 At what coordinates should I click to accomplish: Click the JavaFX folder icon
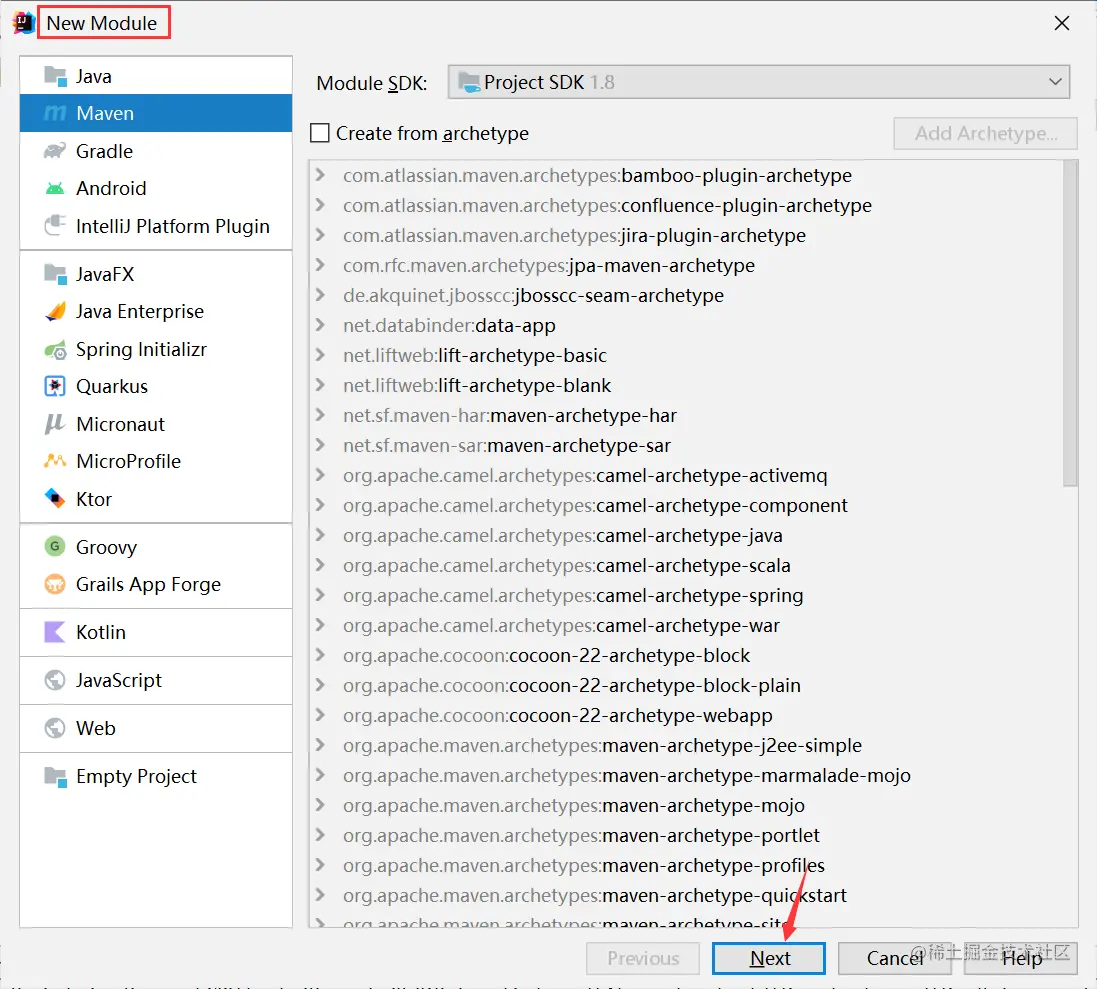point(55,273)
